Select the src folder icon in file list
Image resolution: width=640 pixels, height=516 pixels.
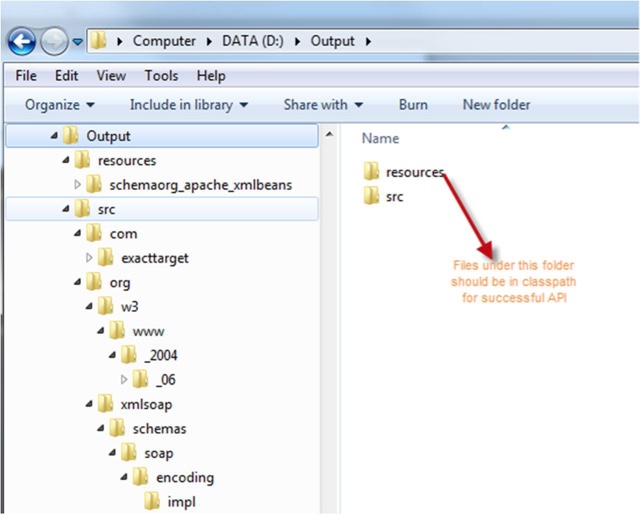pyautogui.click(x=371, y=196)
